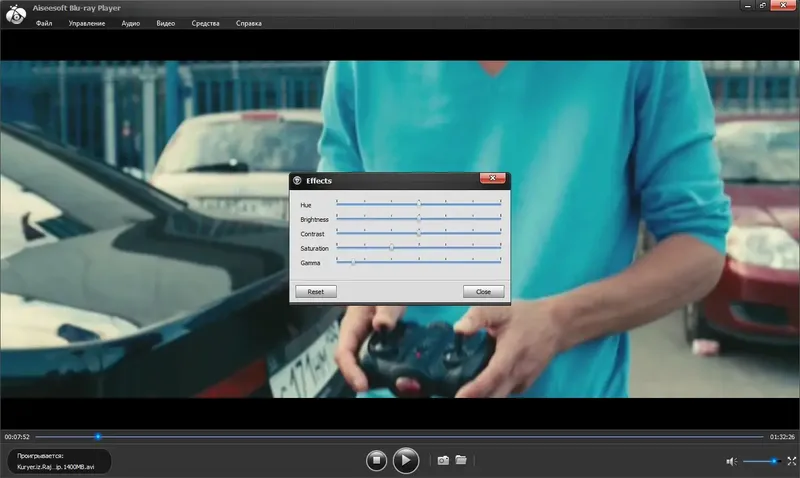Start playback with the Play button
The image size is (800, 478).
[x=406, y=460]
